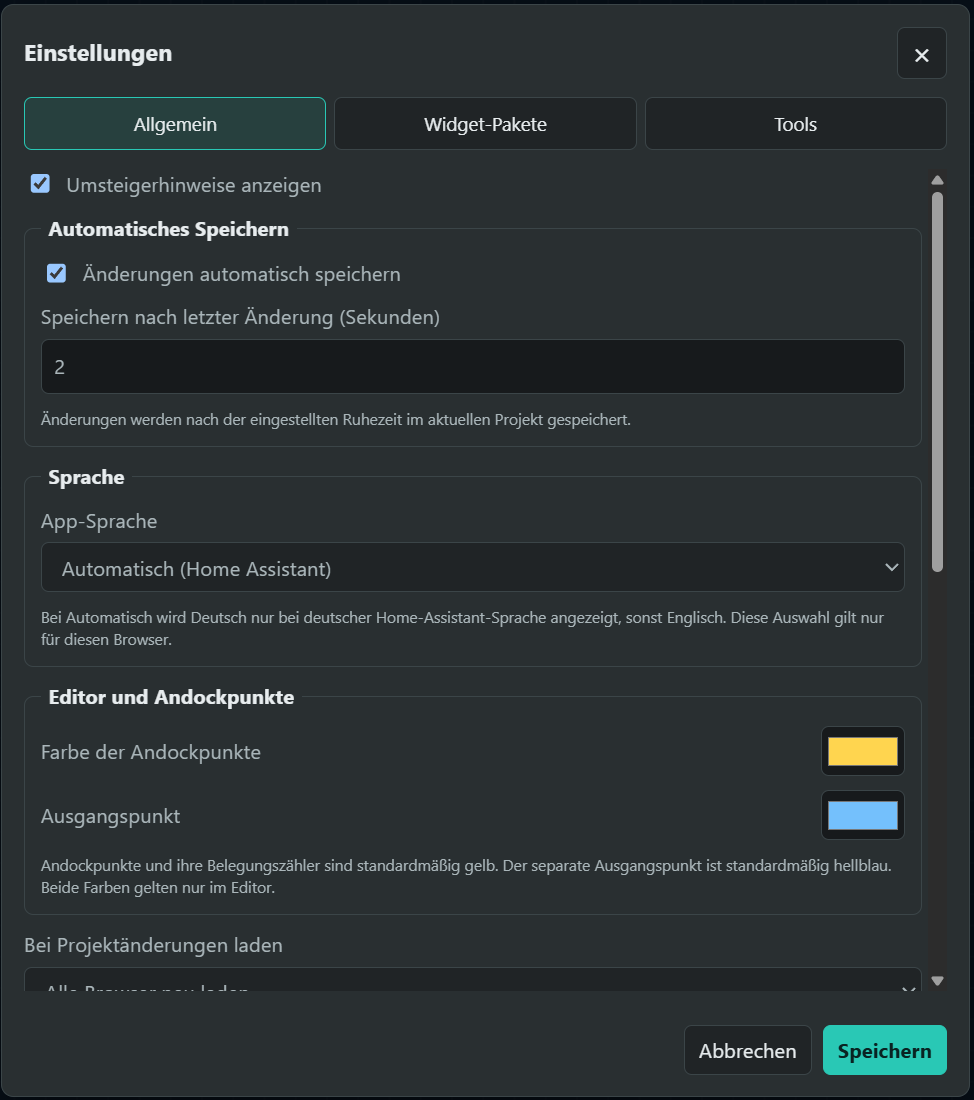The height and width of the screenshot is (1100, 974).
Task: Open the Bei Projektänderungen laden dropdown
Action: coord(472,981)
